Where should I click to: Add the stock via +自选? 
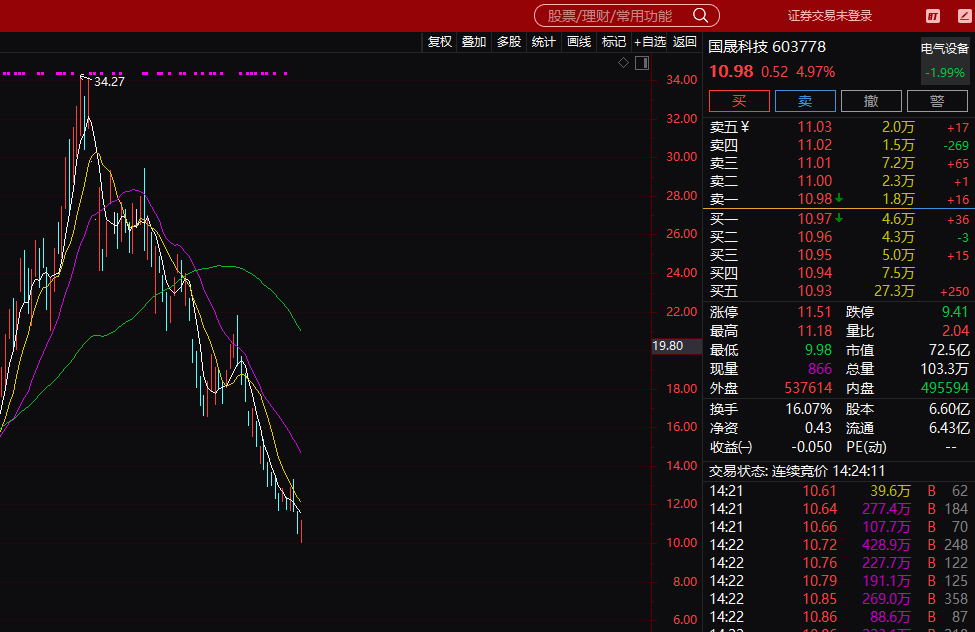click(x=650, y=42)
